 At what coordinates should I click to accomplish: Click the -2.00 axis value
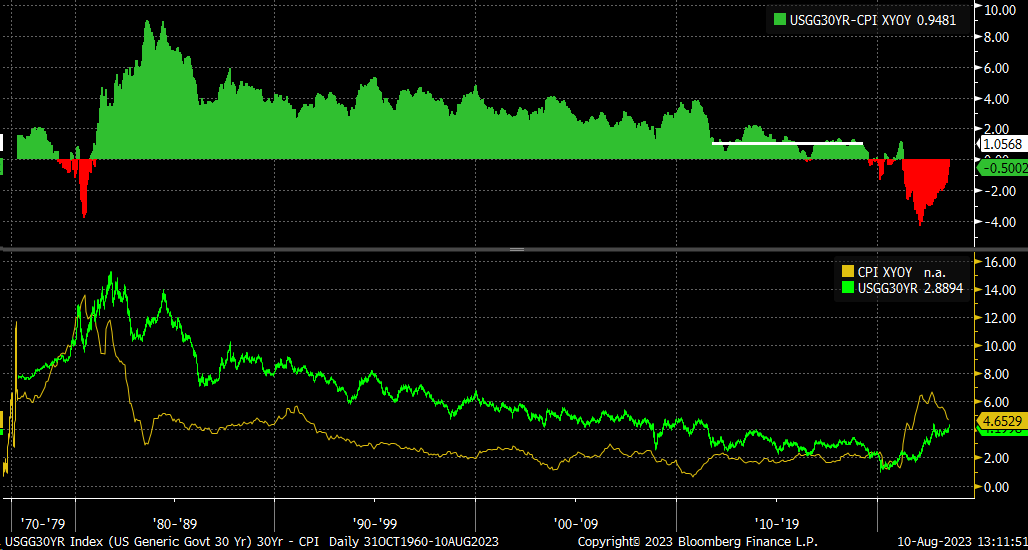pyautogui.click(x=1001, y=191)
